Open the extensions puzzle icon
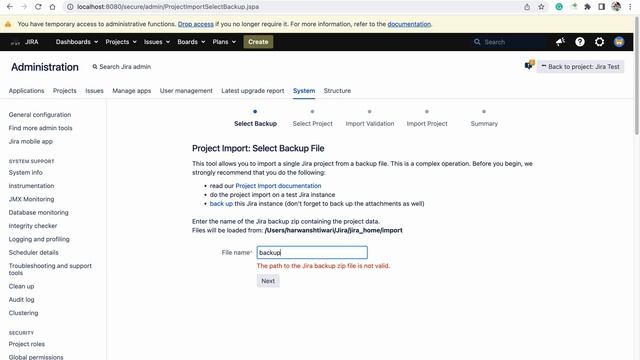This screenshot has height=360, width=640. [x=587, y=7]
